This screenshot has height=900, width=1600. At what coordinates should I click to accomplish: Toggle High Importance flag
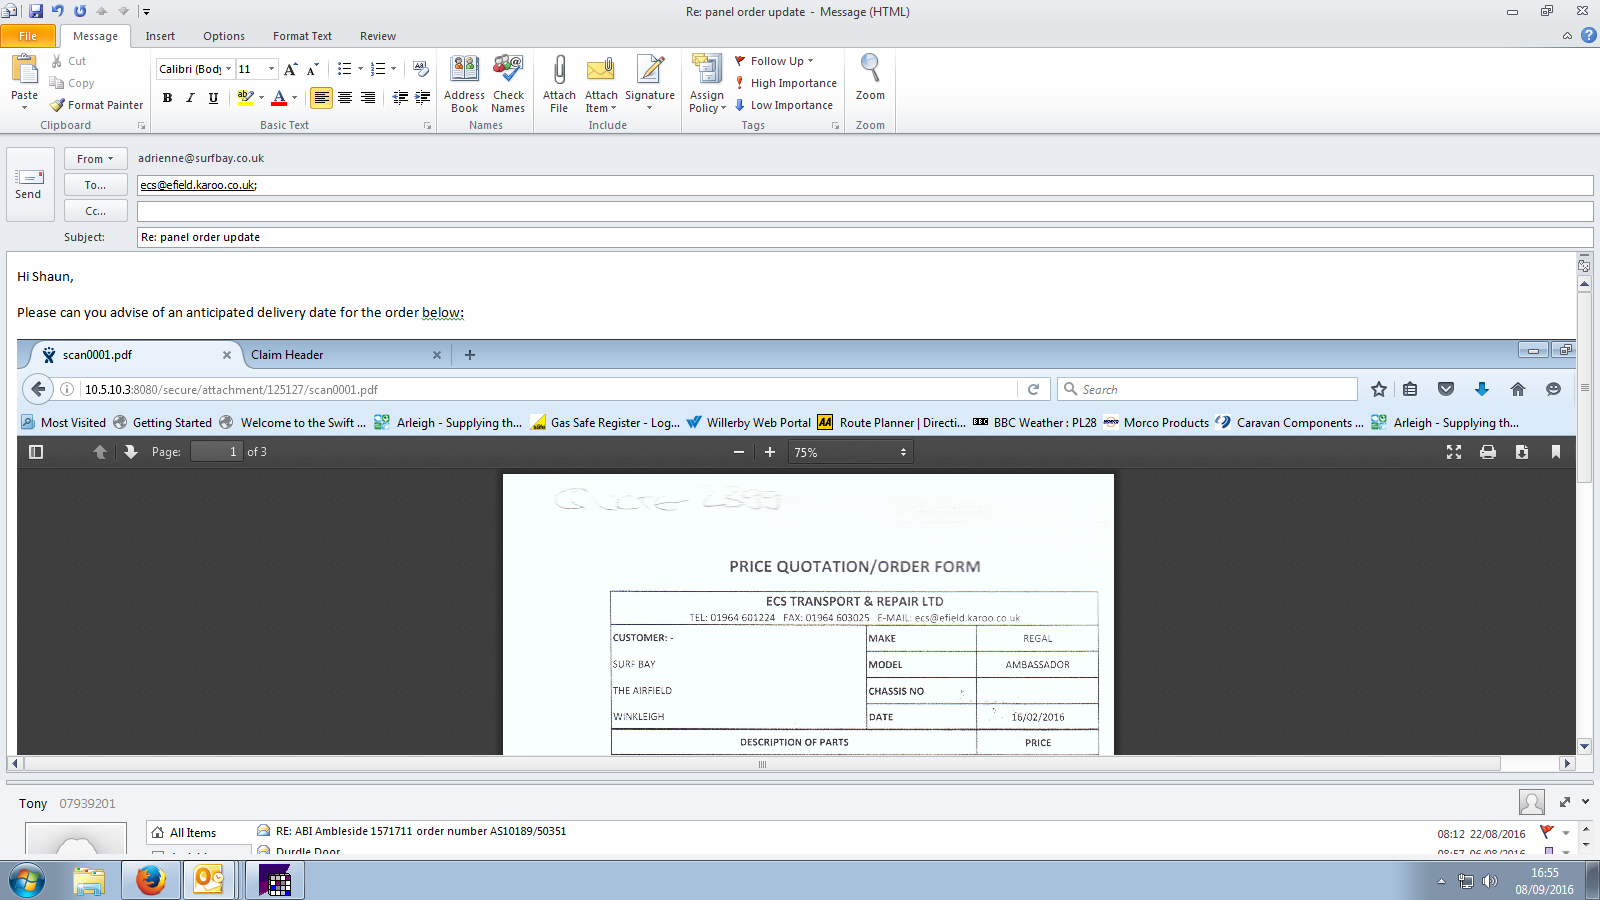click(786, 83)
